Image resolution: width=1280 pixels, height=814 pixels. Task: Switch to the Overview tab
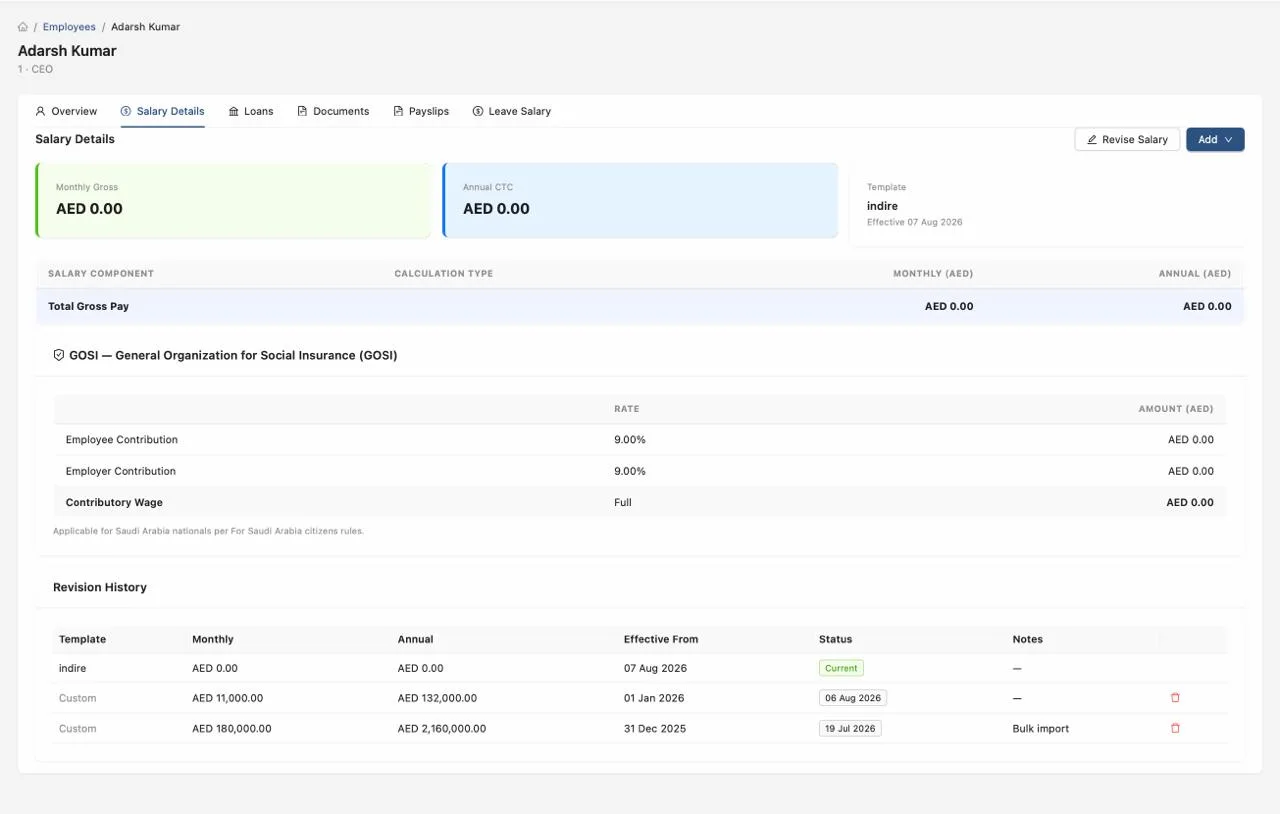pos(66,111)
